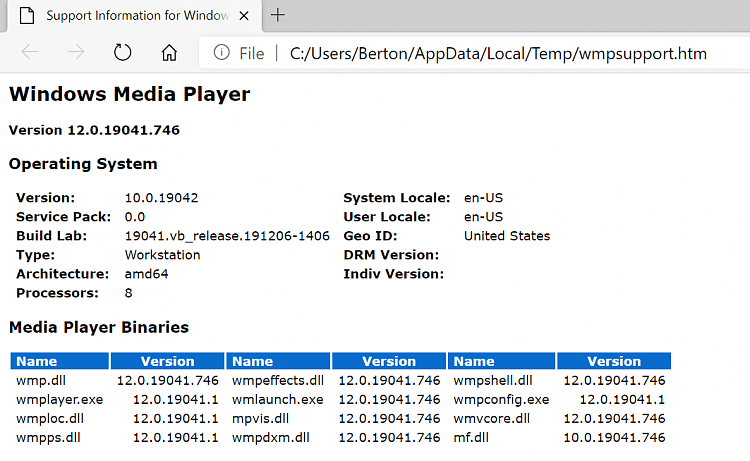Click the version cell for wmpconfig.exe
The image size is (750, 461).
pos(622,400)
